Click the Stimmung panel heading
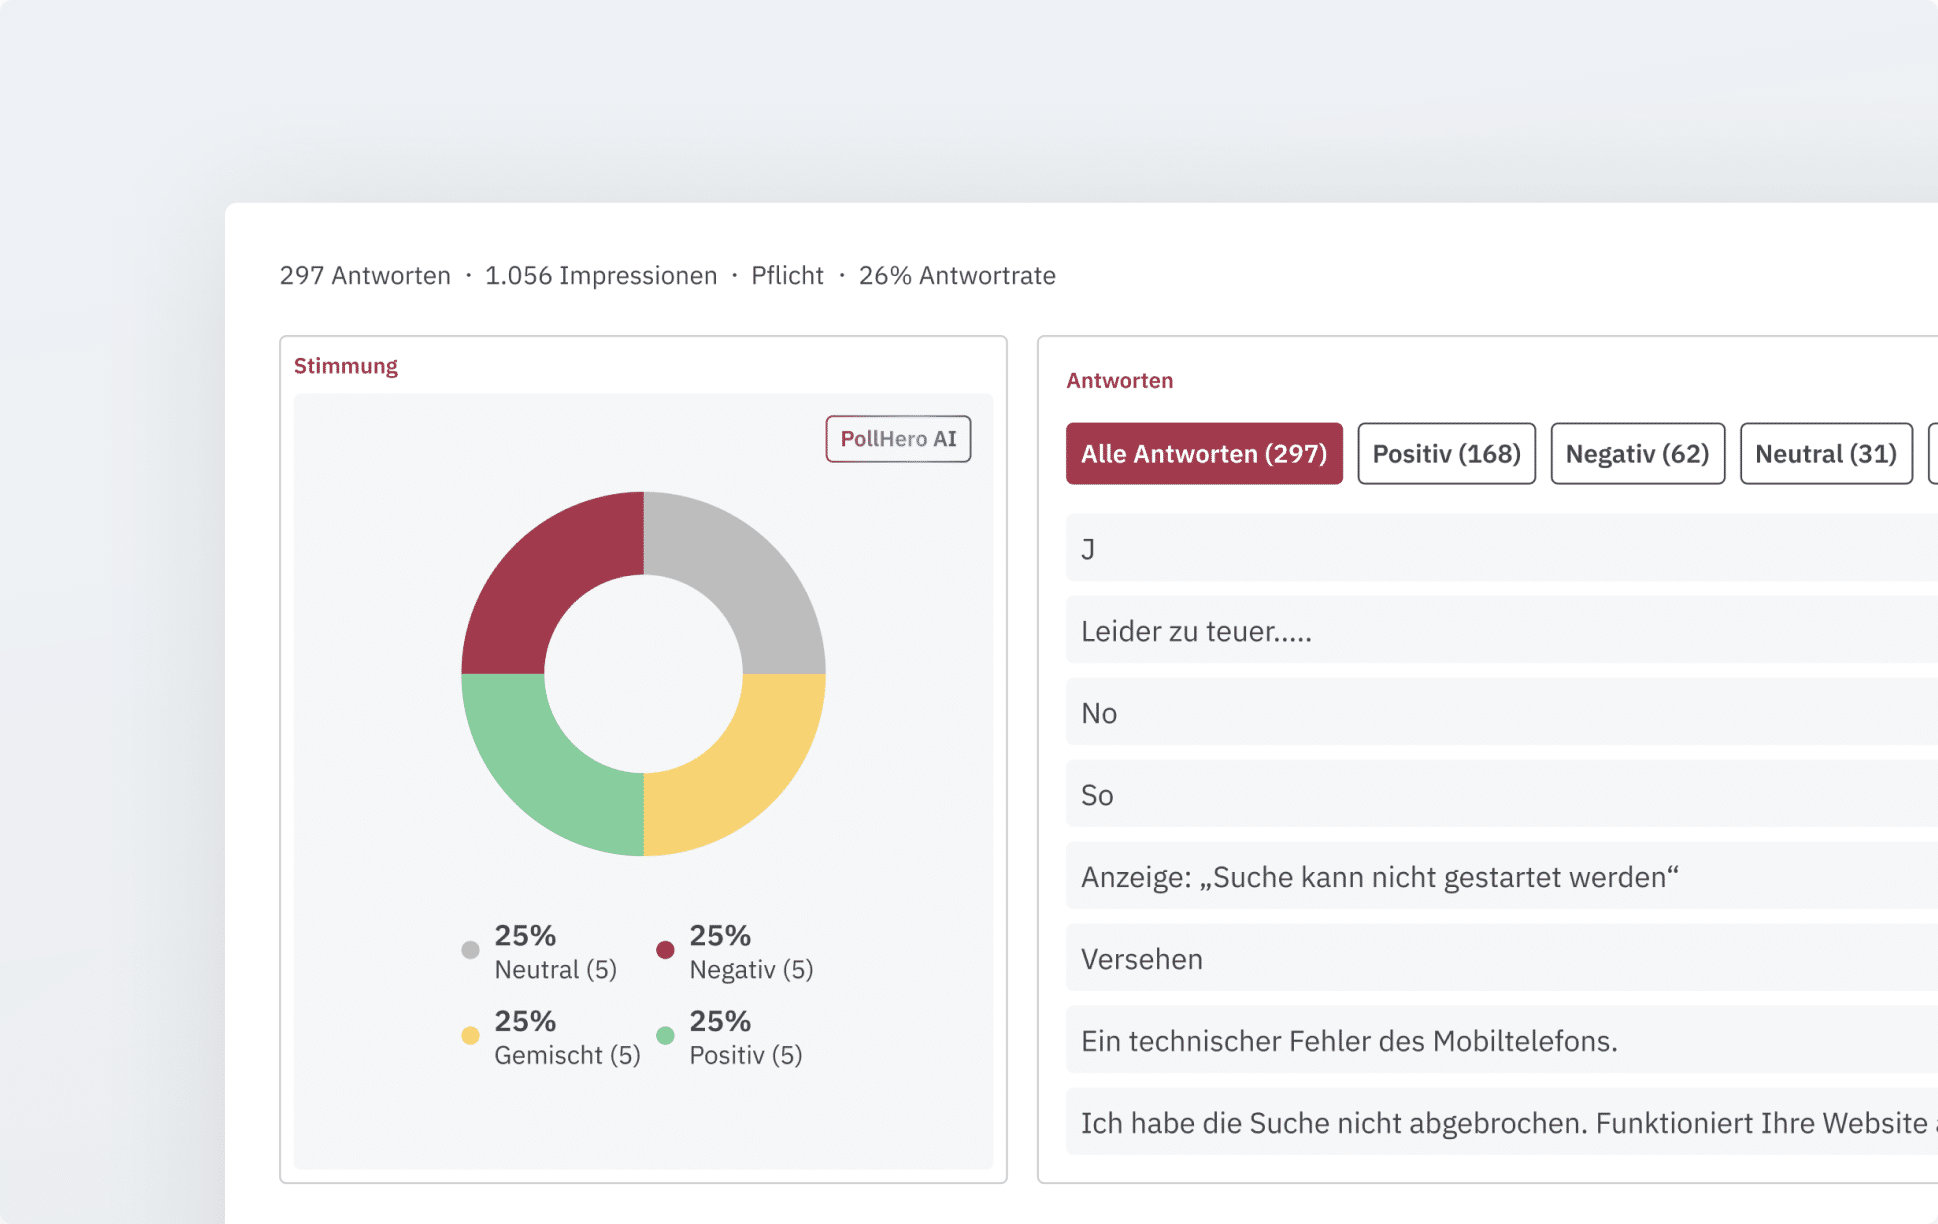Viewport: 1938px width, 1224px height. pos(345,366)
